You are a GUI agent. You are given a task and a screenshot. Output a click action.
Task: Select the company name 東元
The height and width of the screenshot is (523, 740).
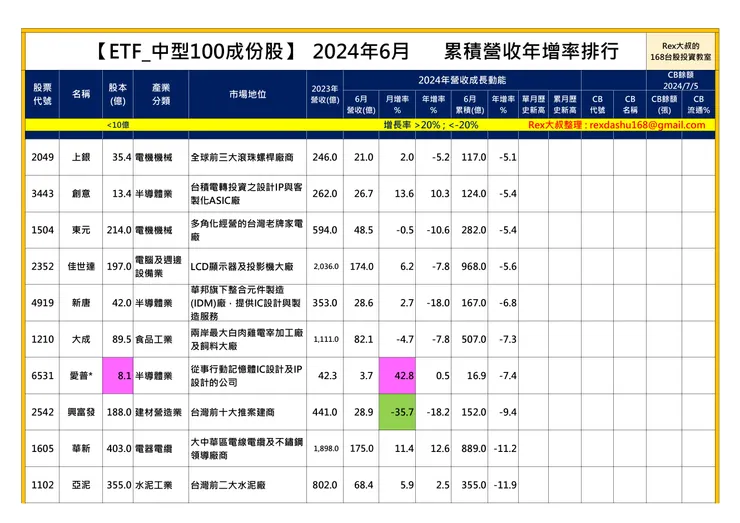[x=81, y=230]
